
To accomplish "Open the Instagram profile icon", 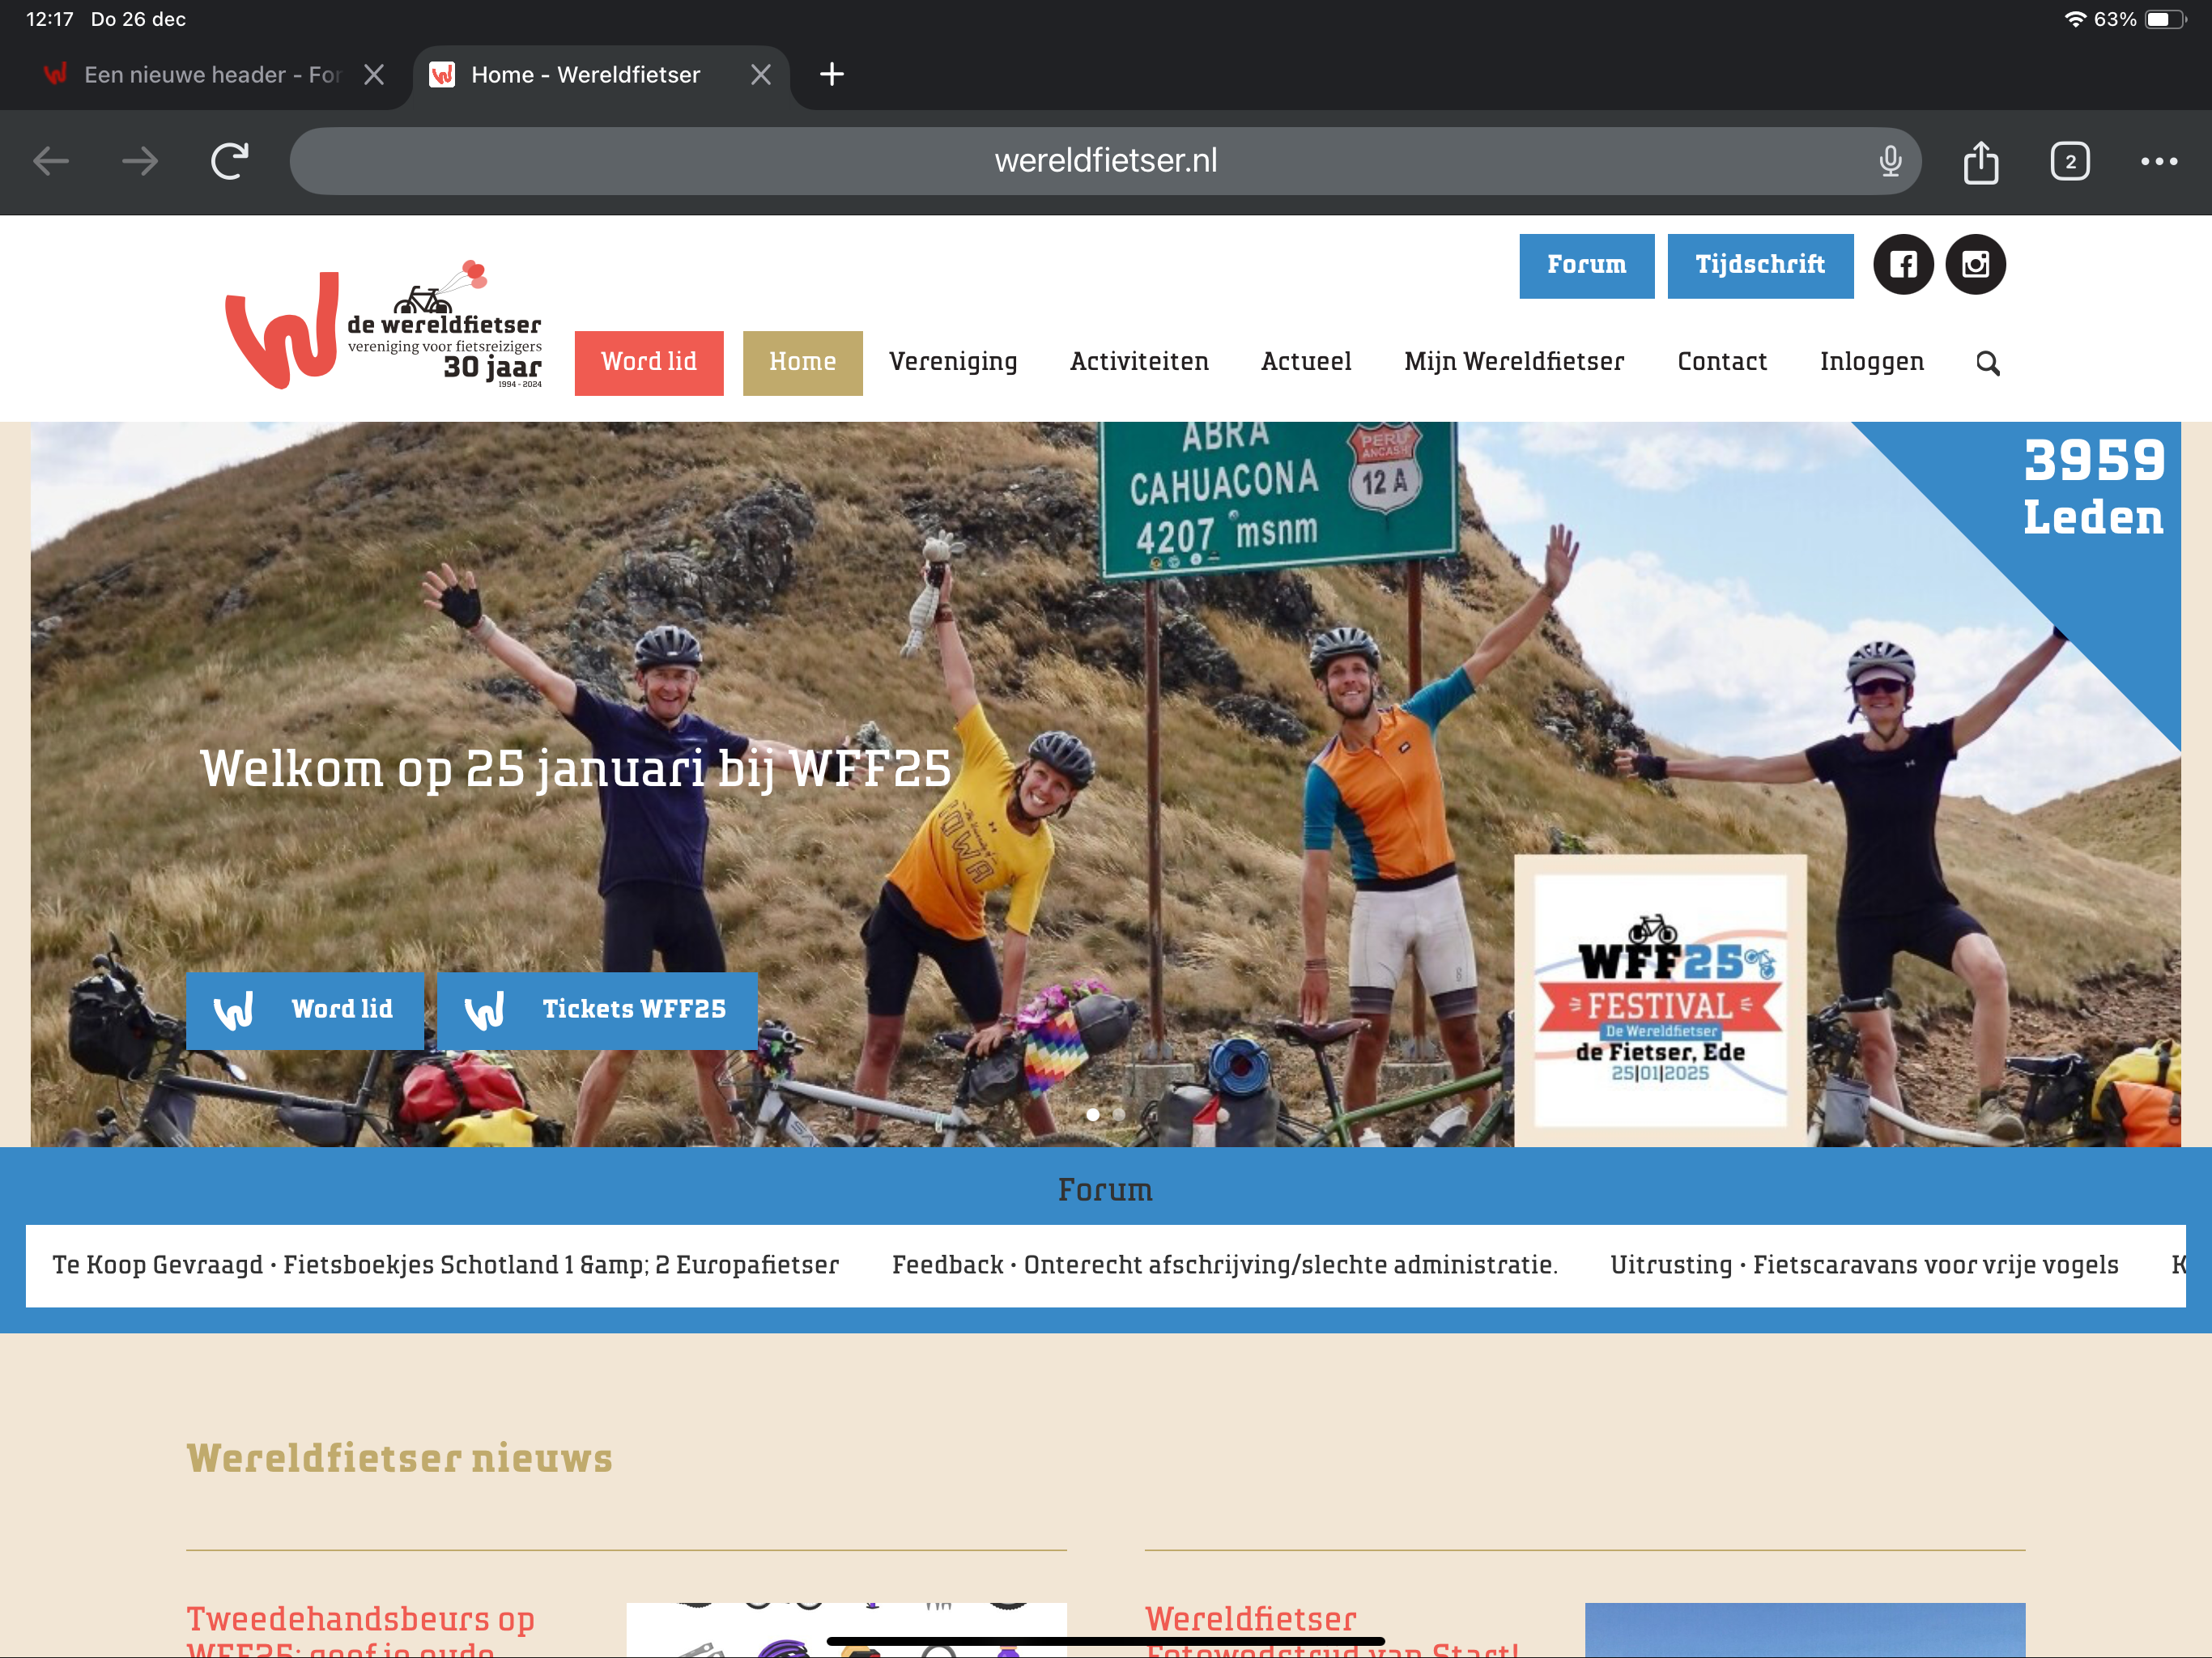I will point(1975,265).
